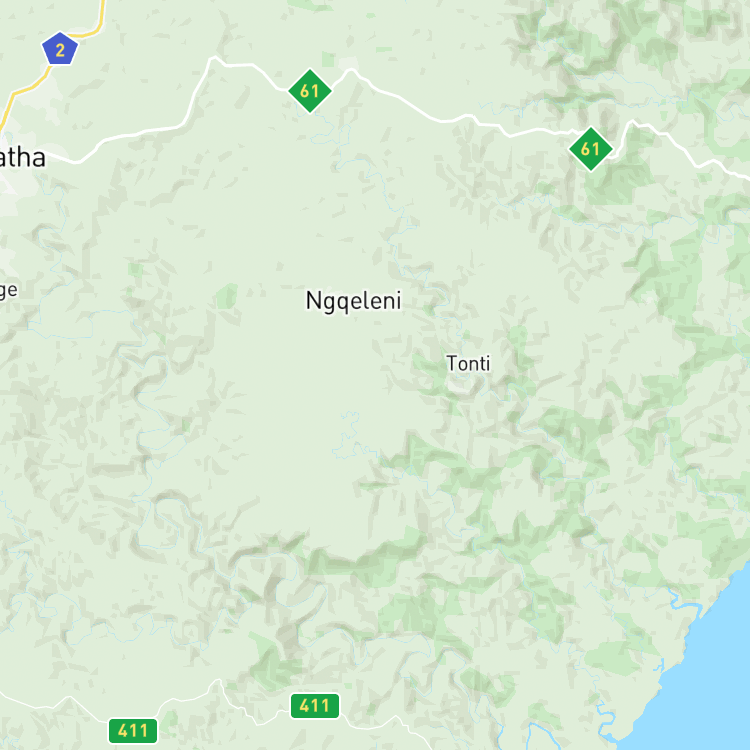This screenshot has height=750, width=750.
Task: Click white road segment between the 61 shields
Action: tap(430, 116)
